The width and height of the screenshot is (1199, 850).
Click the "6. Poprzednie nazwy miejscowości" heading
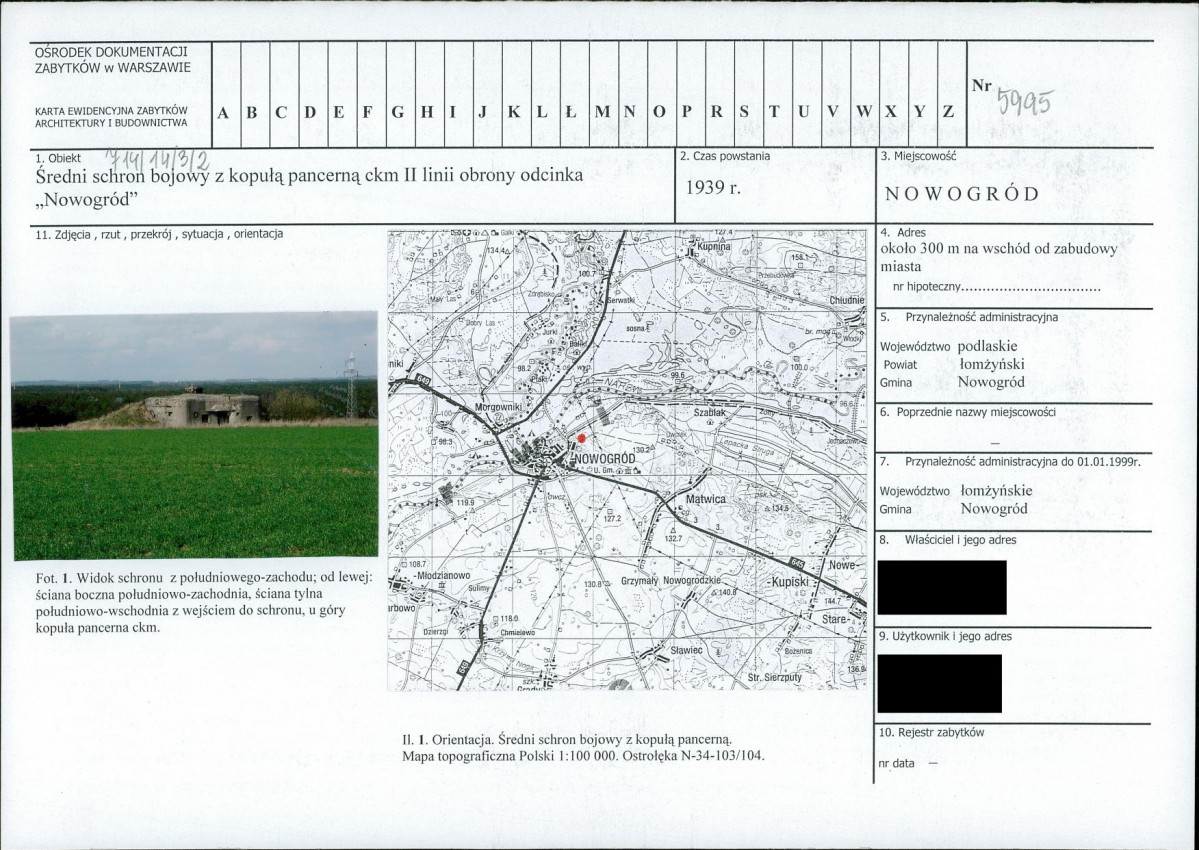pyautogui.click(x=968, y=412)
